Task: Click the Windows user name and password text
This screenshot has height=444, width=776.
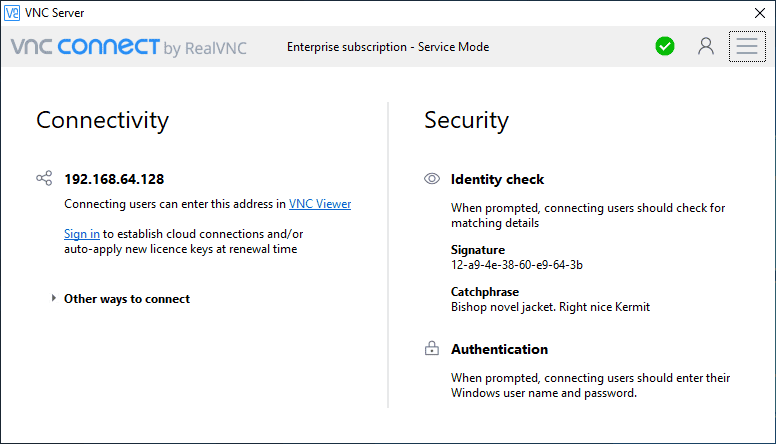Action: pyautogui.click(x=590, y=386)
